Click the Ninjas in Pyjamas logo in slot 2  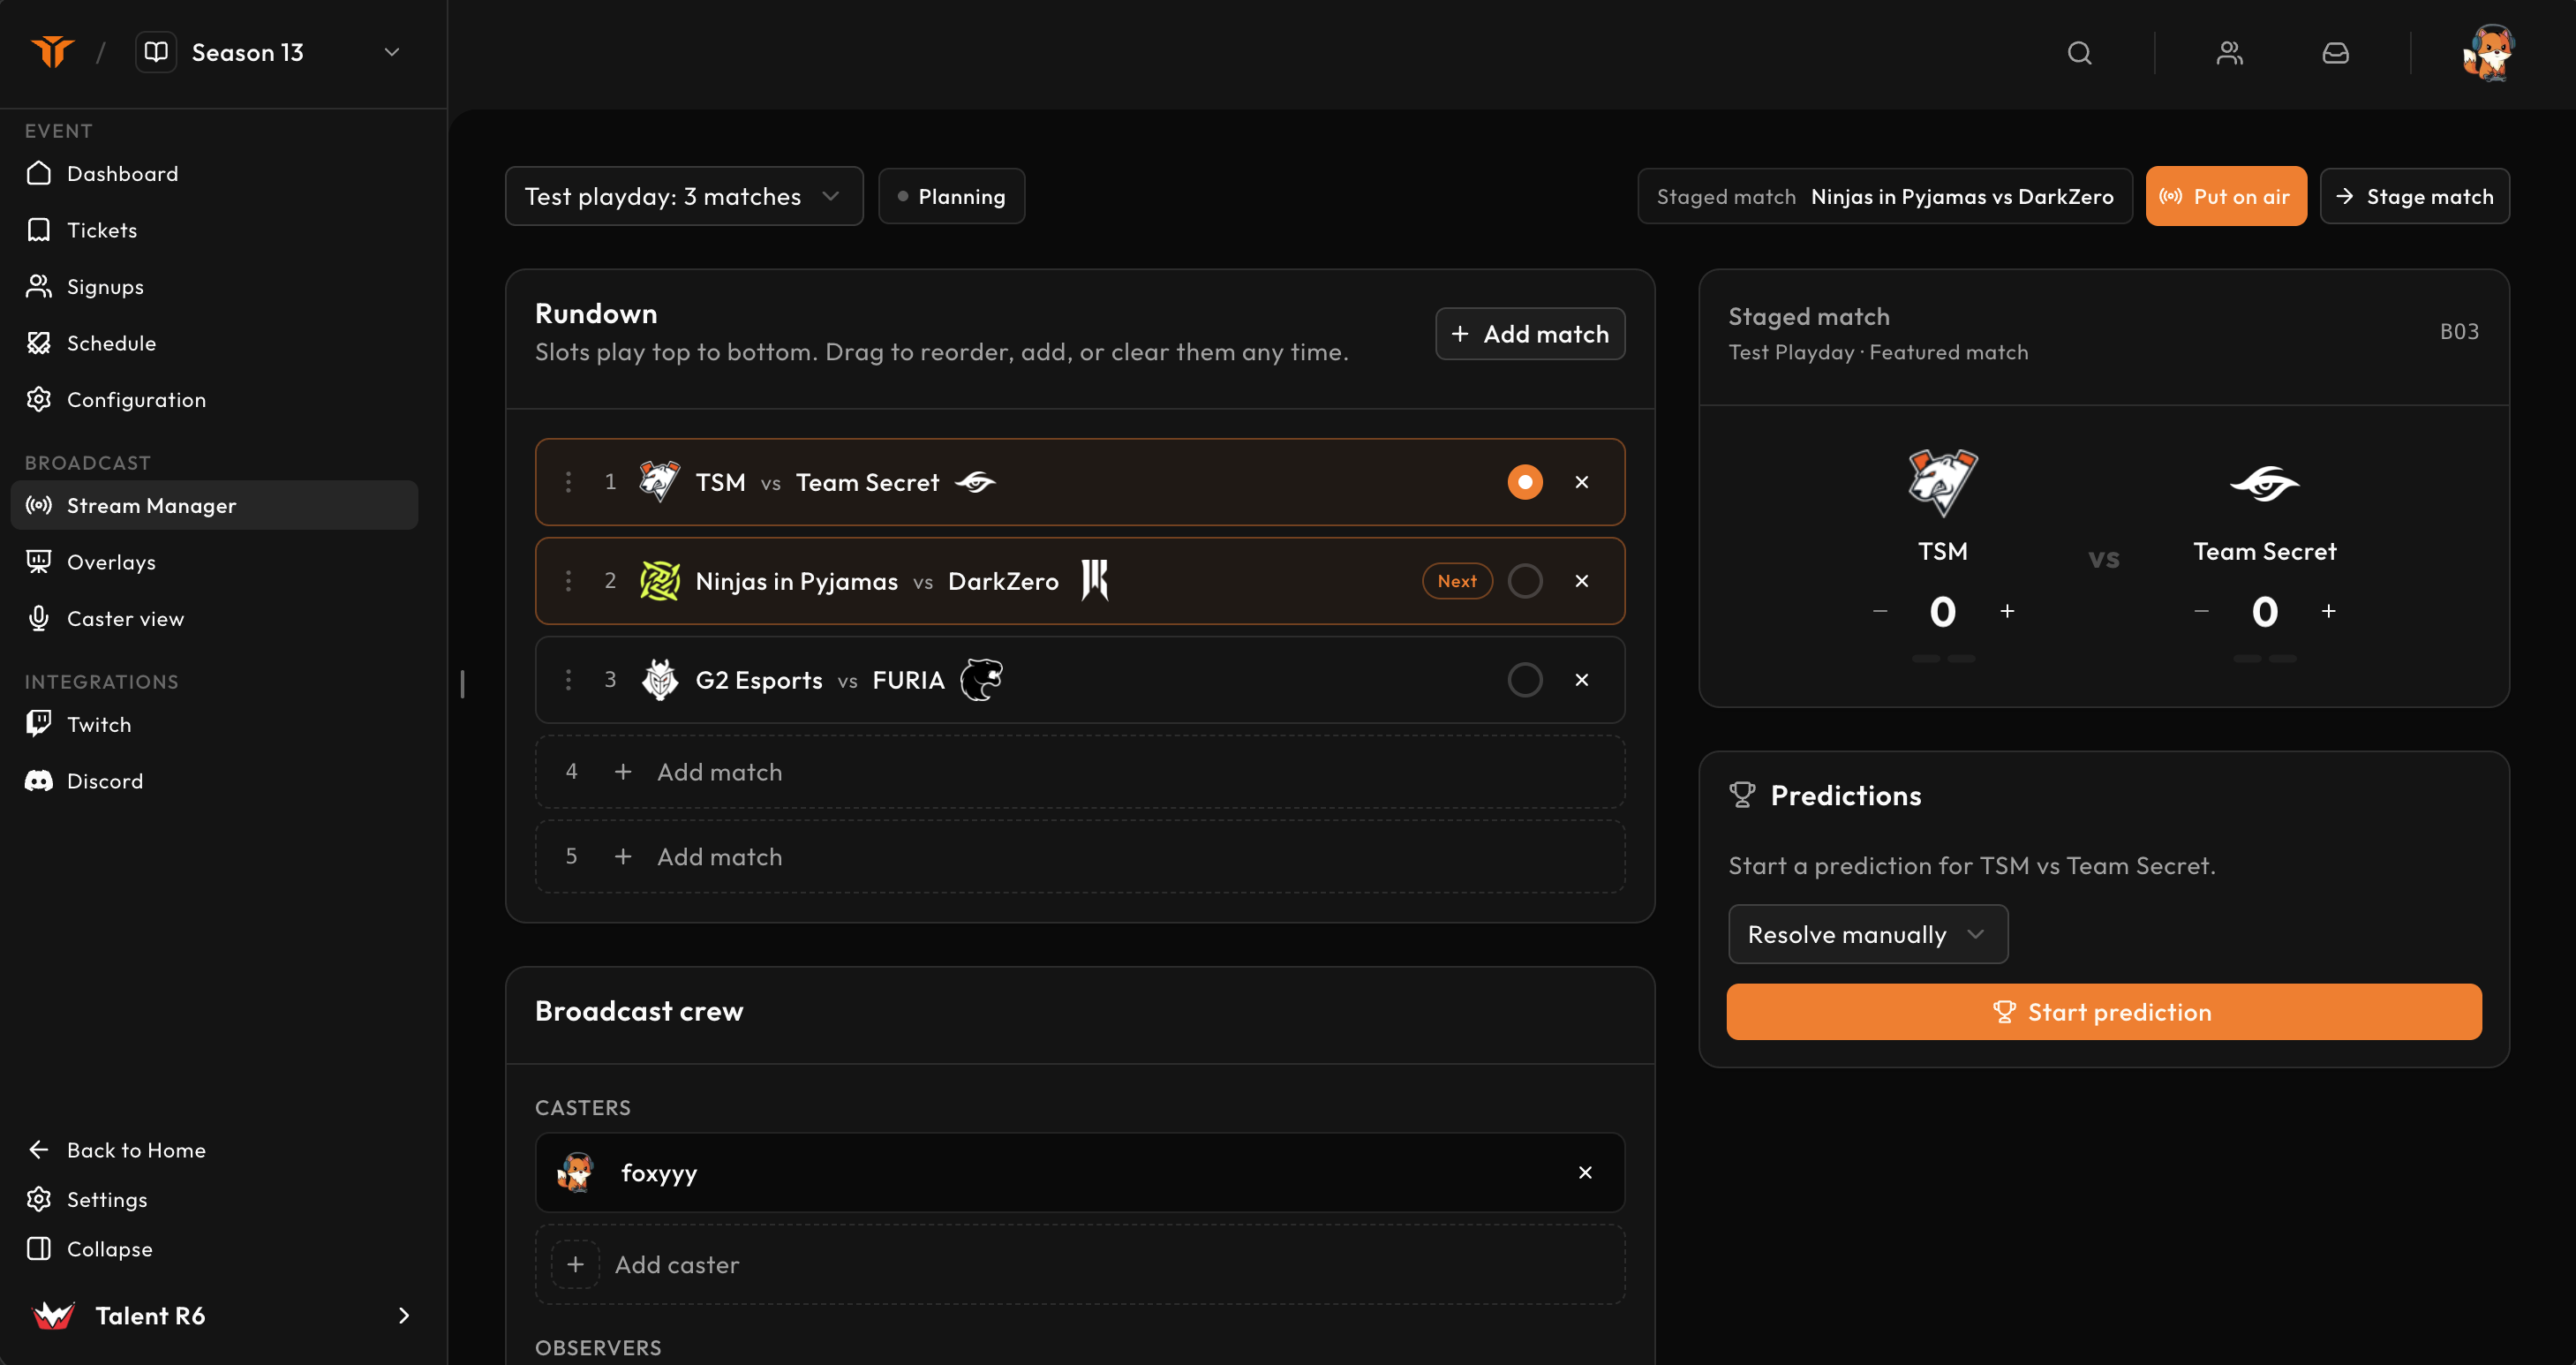click(x=659, y=581)
